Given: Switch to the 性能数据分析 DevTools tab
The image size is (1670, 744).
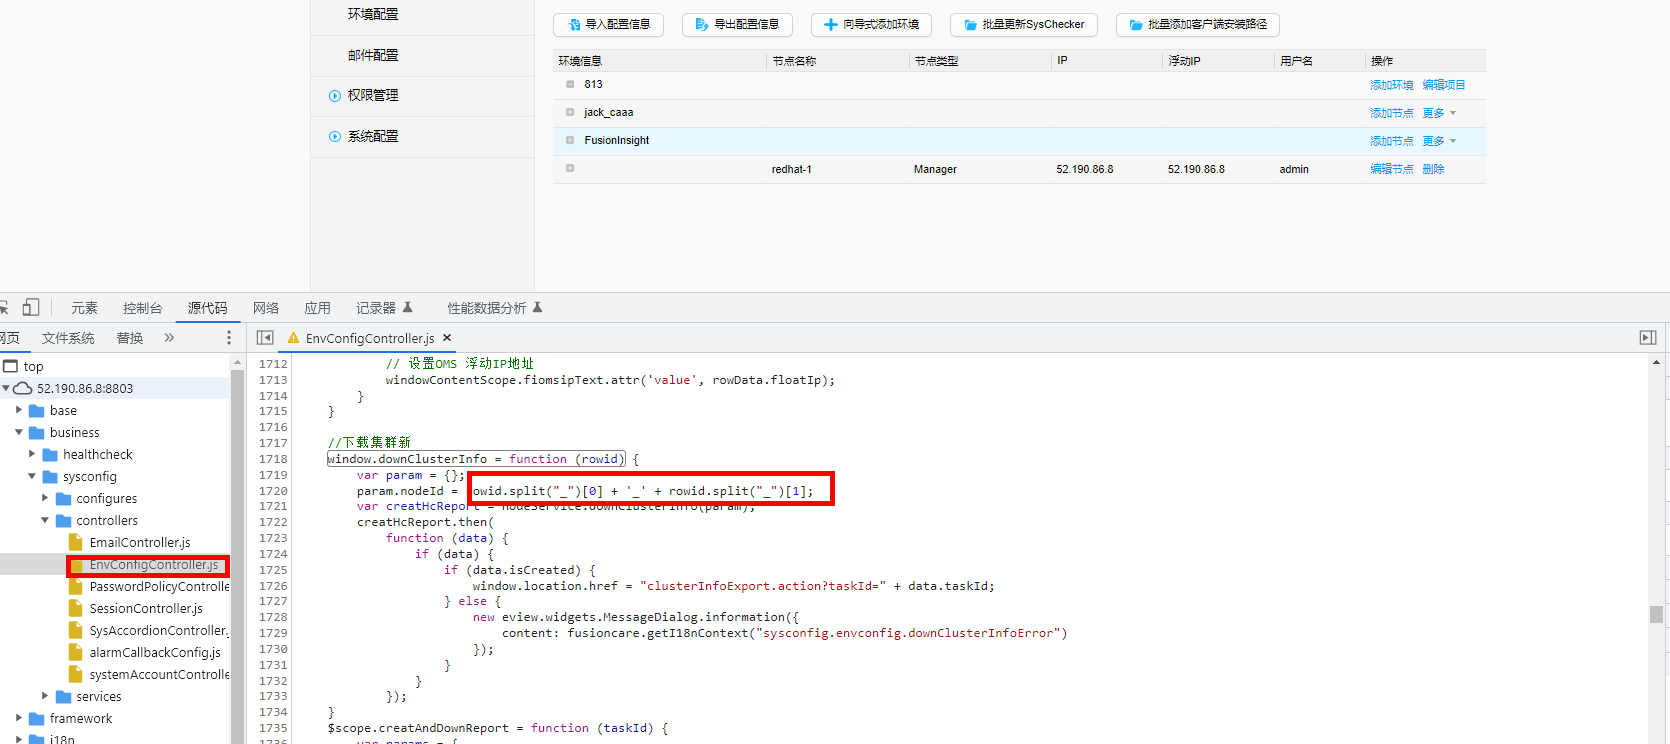Looking at the screenshot, I should coord(495,308).
